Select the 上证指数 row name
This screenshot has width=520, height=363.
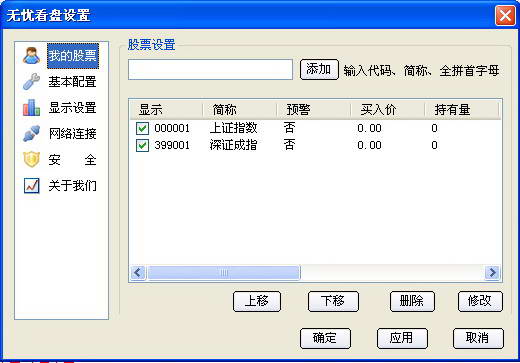pyautogui.click(x=234, y=128)
